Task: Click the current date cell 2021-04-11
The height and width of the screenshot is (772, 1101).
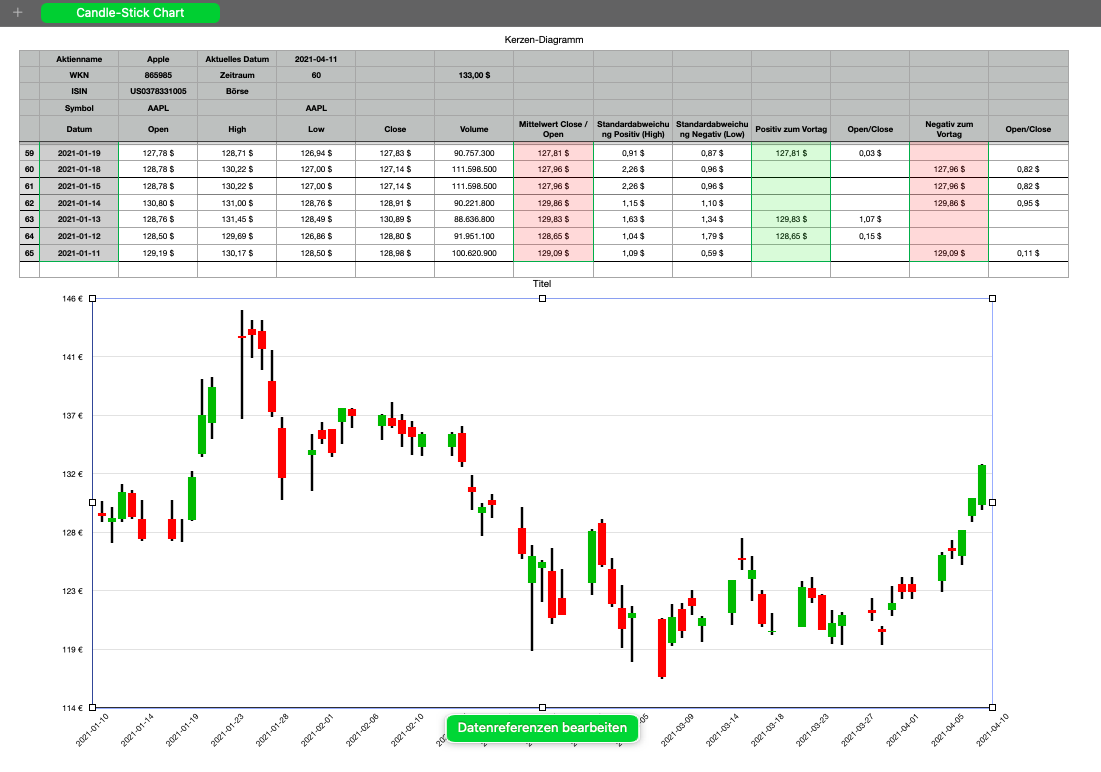Action: (x=315, y=59)
